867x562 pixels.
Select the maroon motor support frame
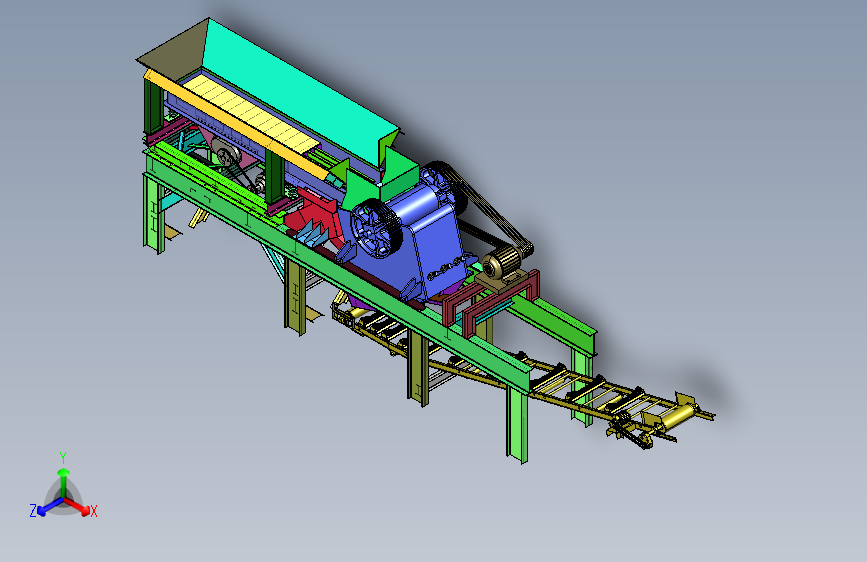tap(490, 301)
